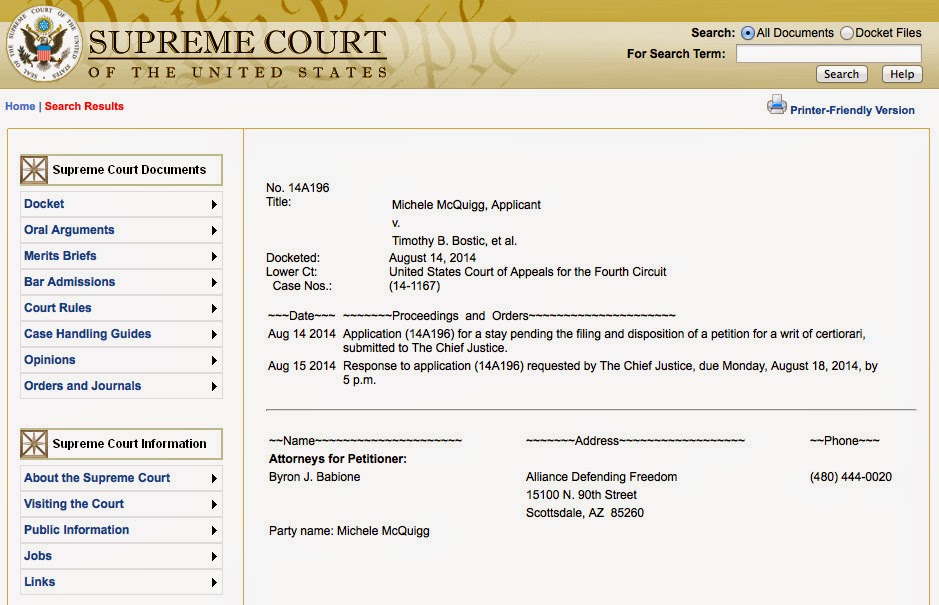
Task: Click the Supreme Court Information header icon
Action: (x=34, y=444)
